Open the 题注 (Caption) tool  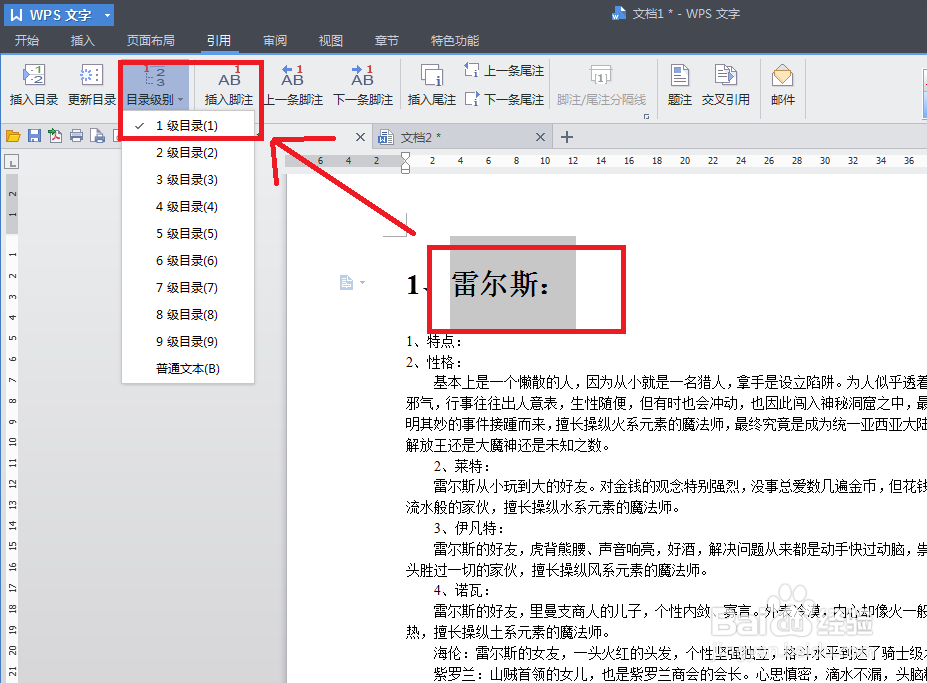pos(678,85)
